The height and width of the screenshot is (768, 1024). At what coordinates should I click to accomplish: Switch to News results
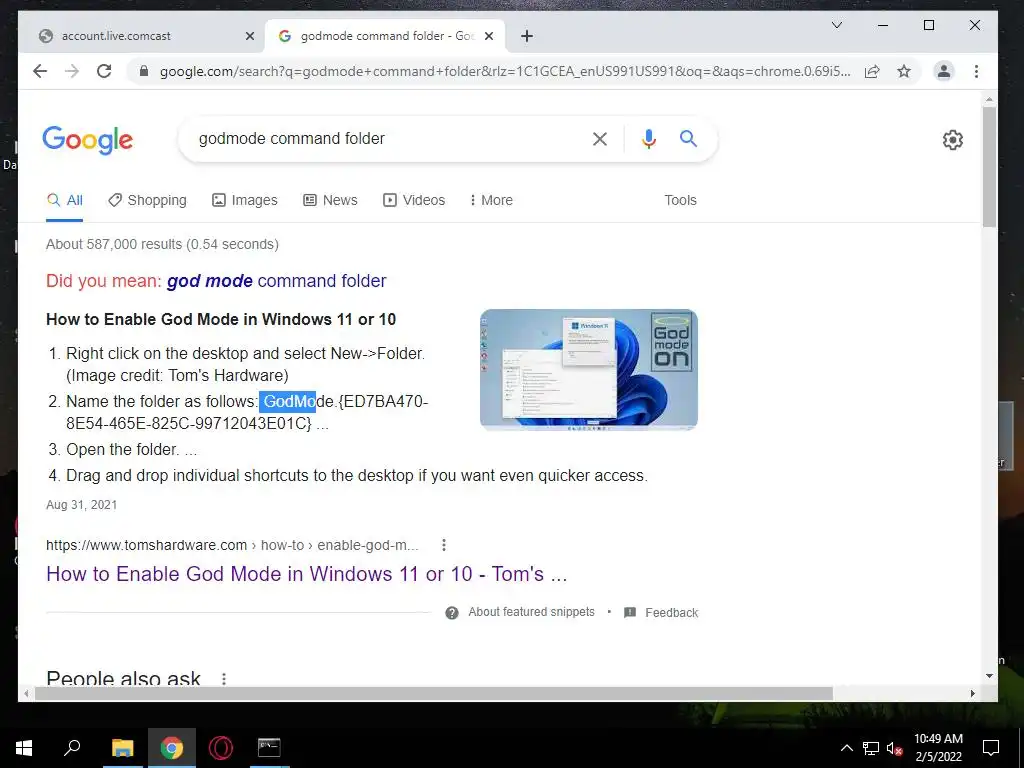[330, 200]
